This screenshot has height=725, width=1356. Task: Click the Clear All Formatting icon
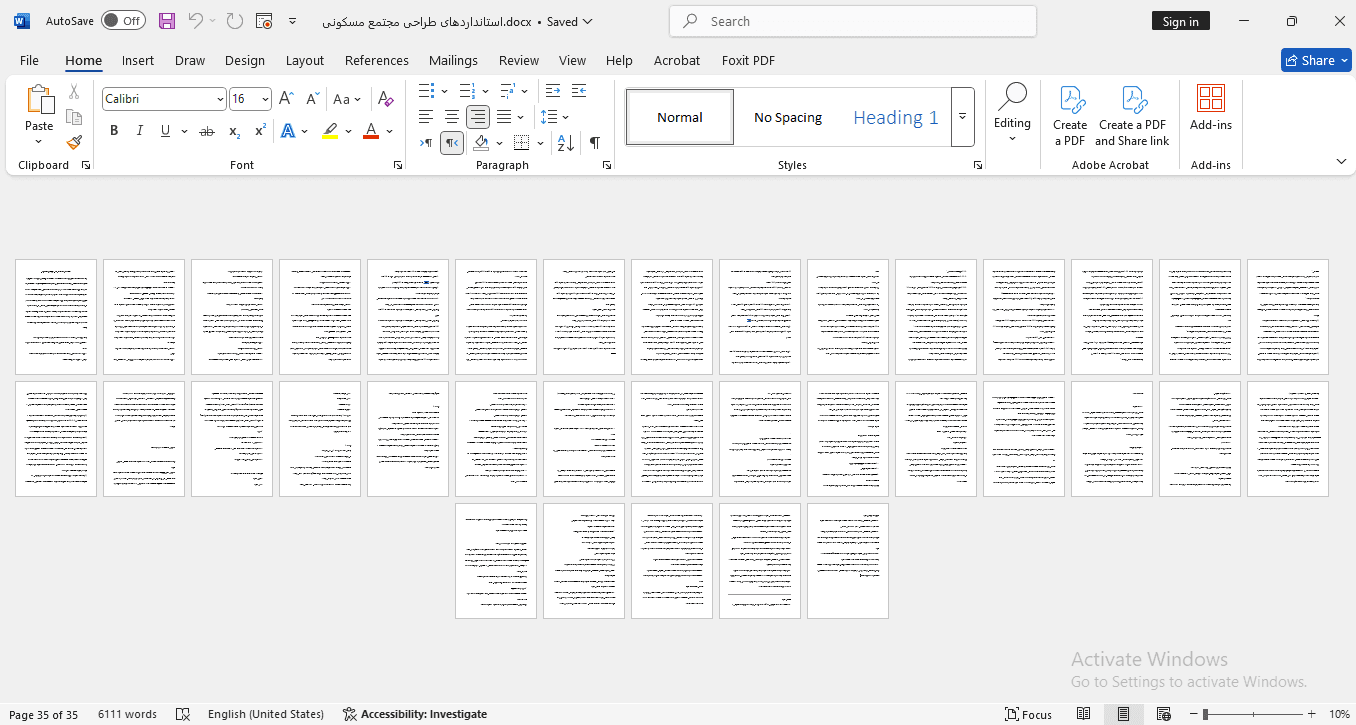pyautogui.click(x=386, y=99)
